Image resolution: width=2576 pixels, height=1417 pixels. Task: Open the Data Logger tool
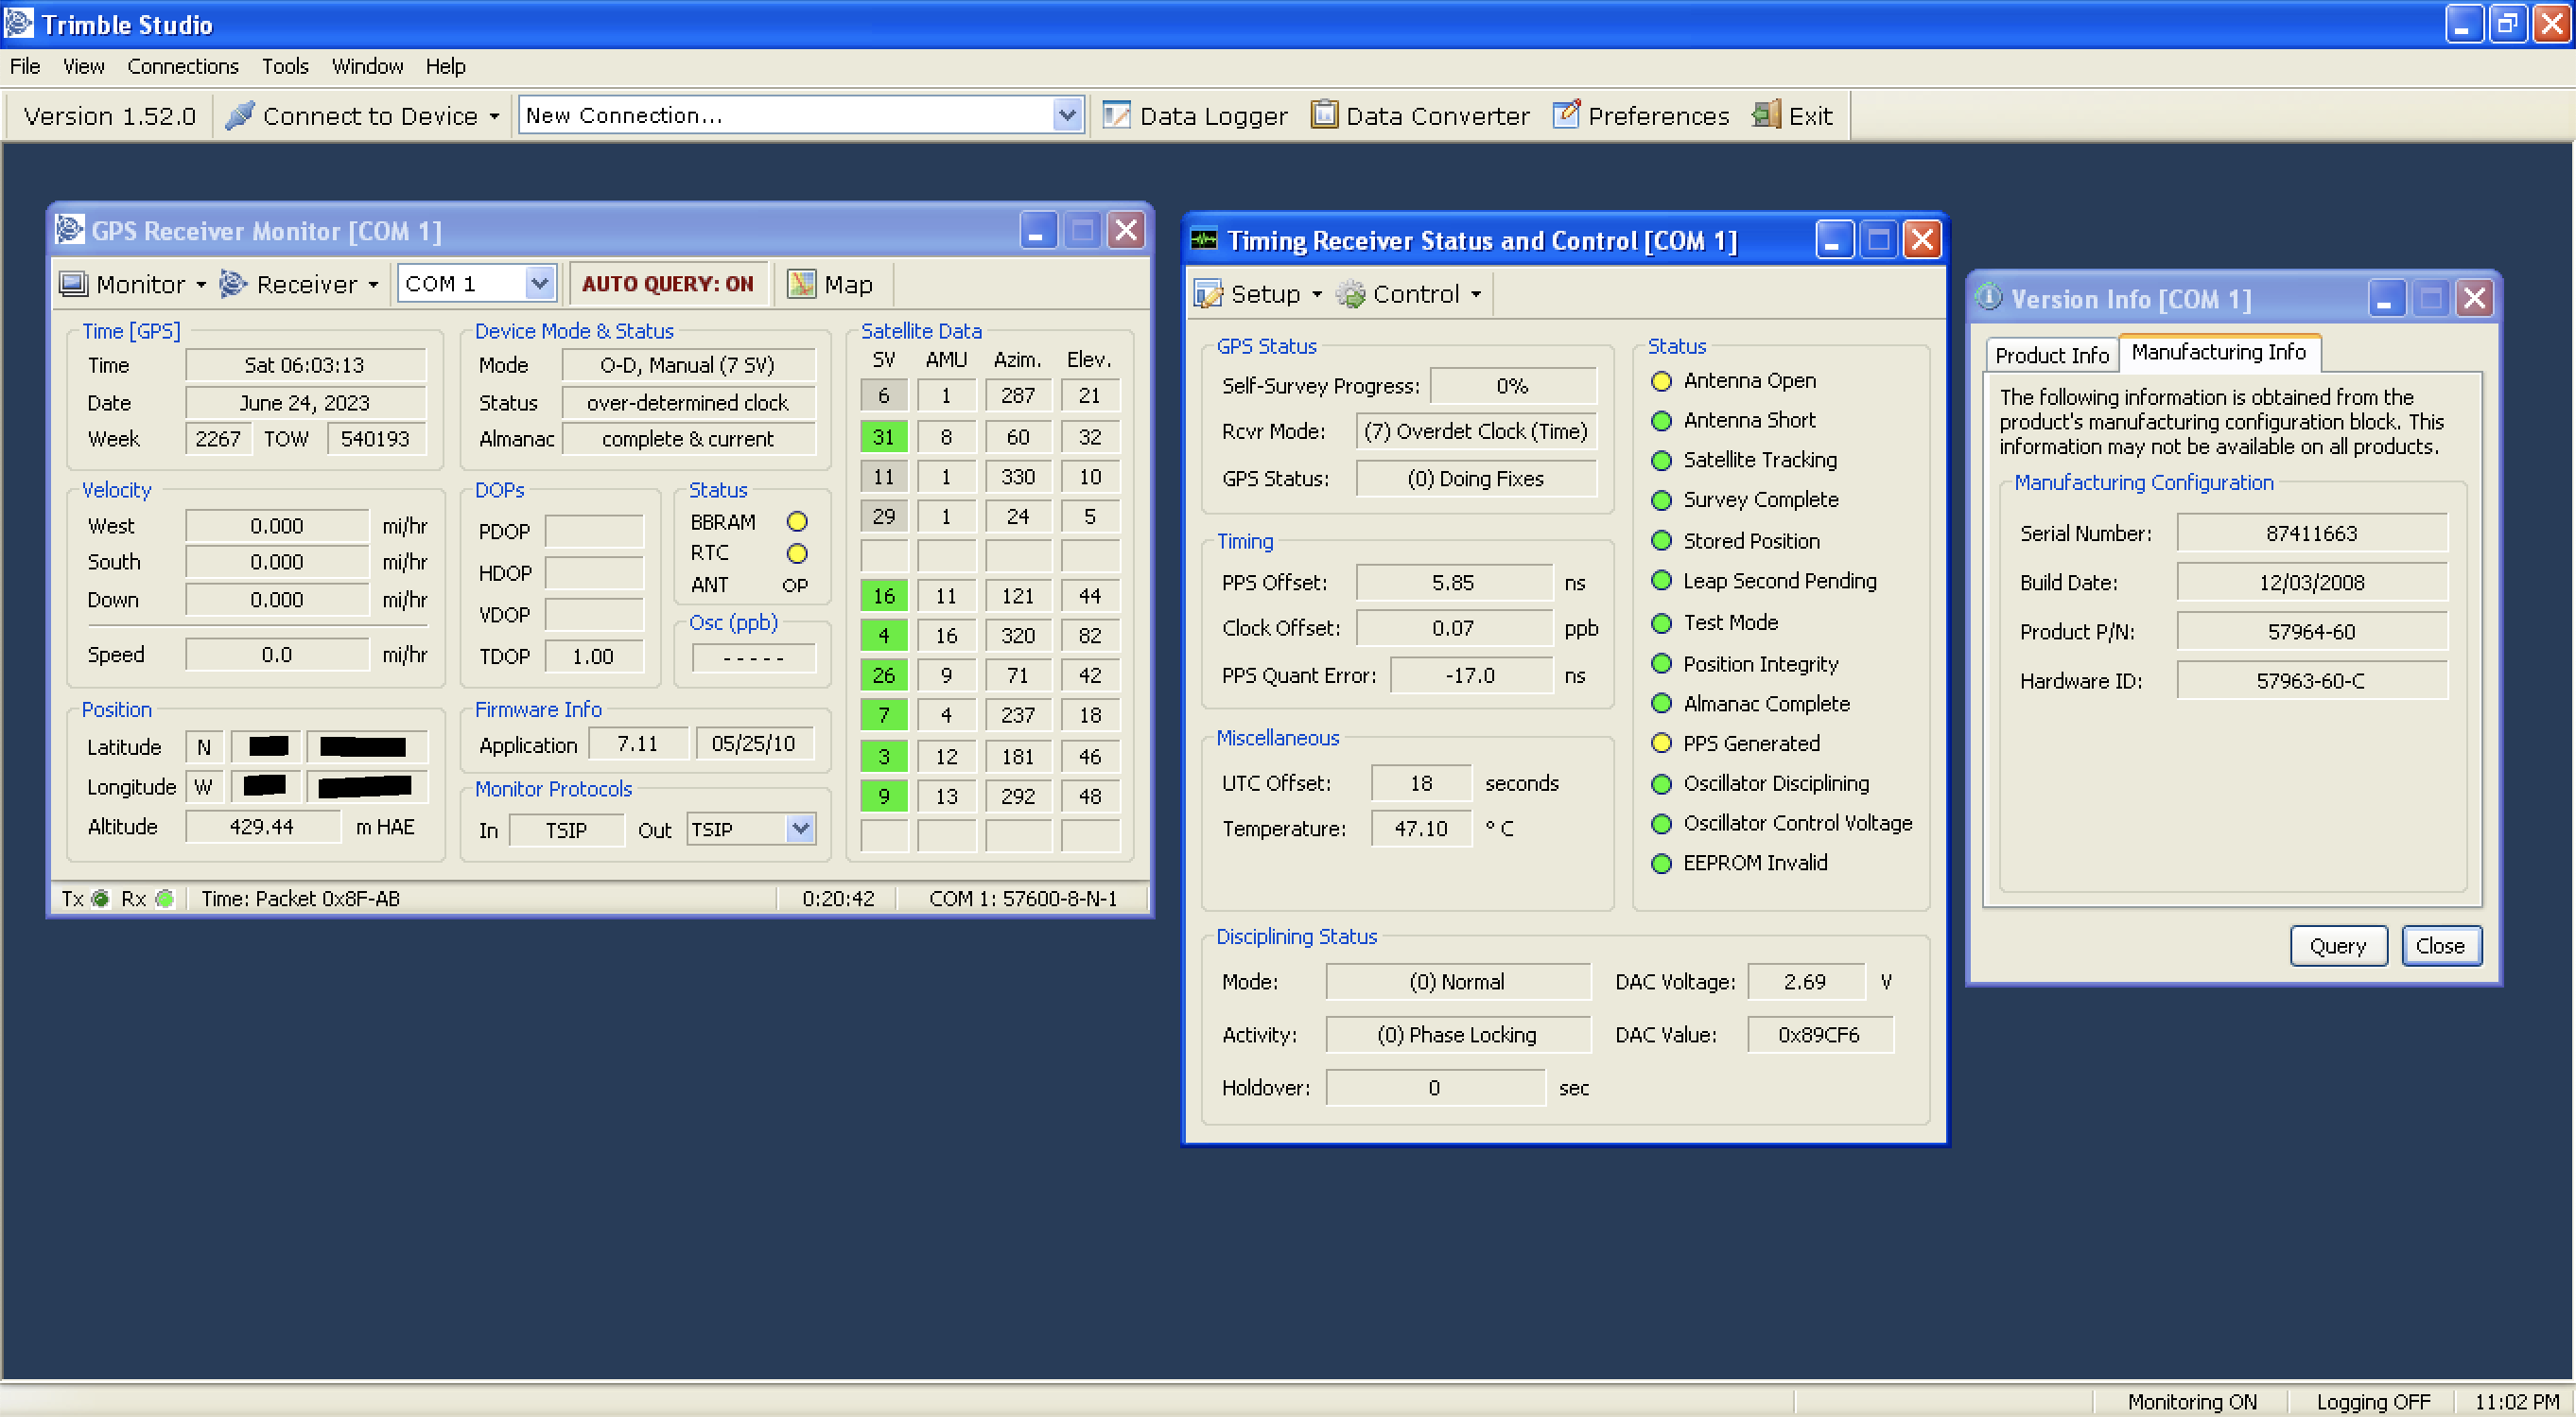[x=1195, y=115]
